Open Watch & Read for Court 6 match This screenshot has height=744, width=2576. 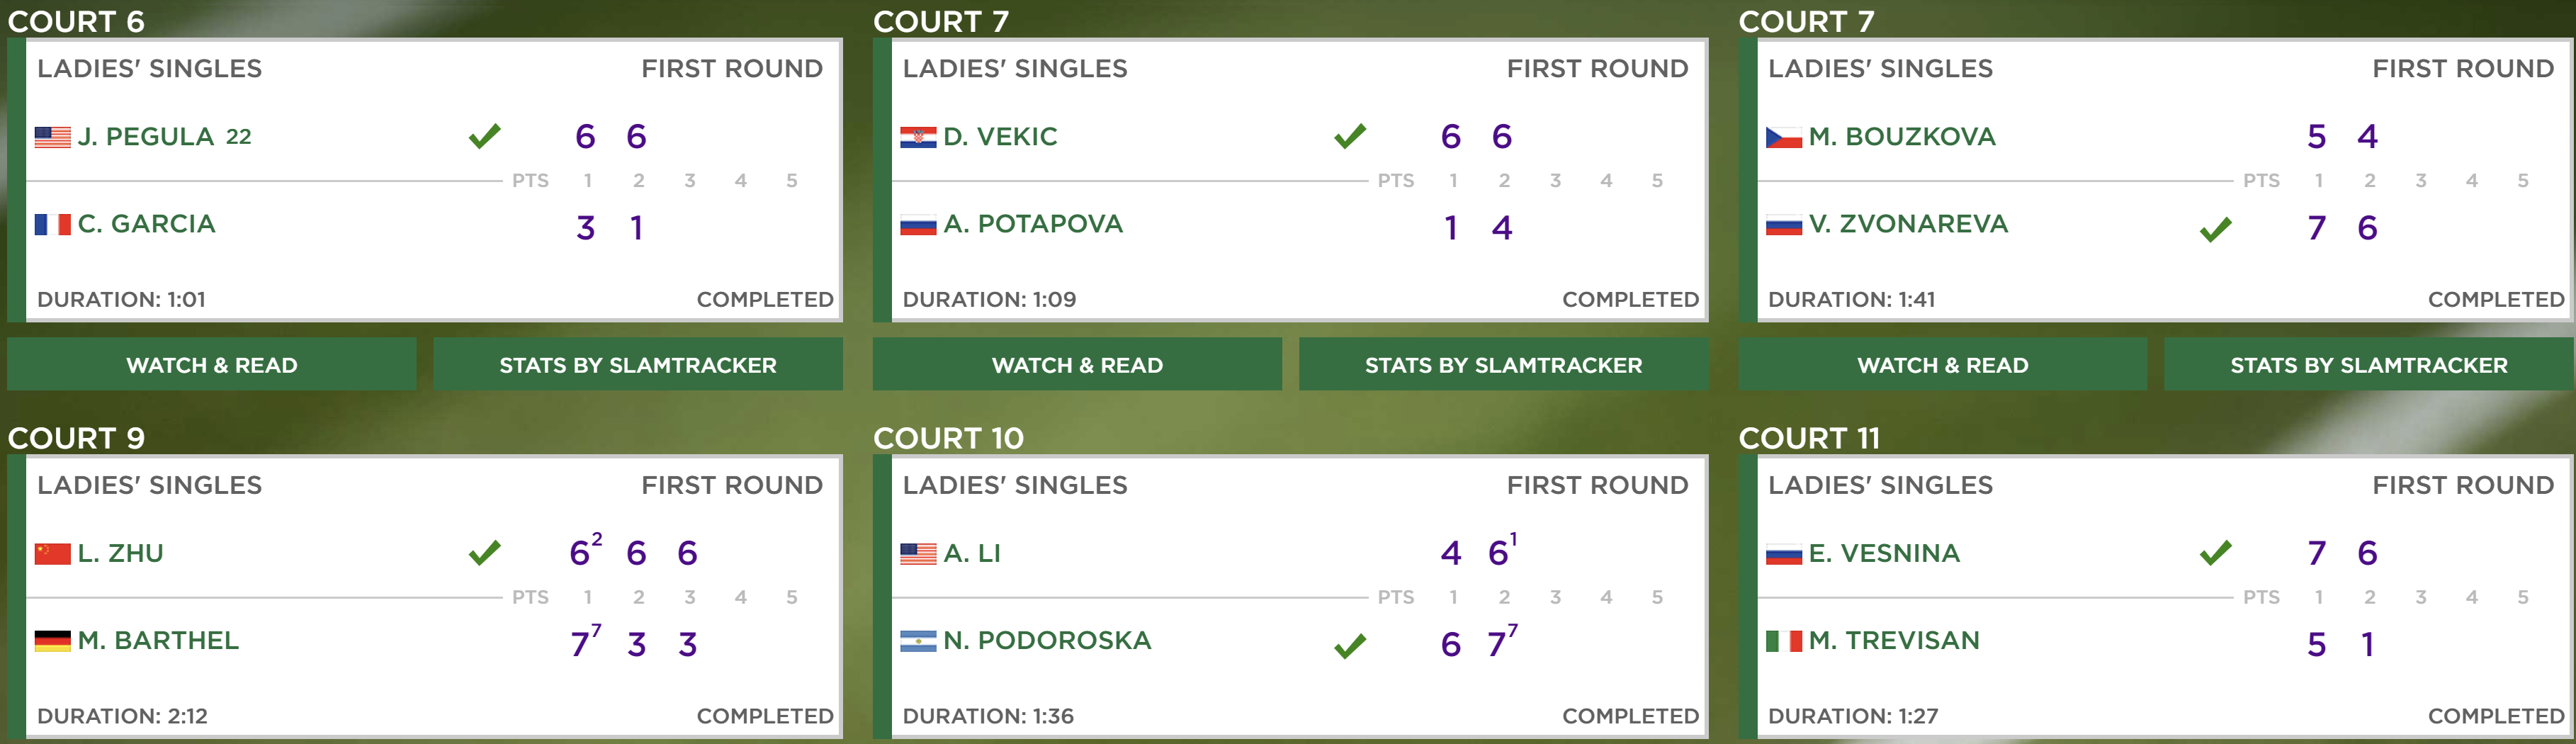[x=212, y=364]
